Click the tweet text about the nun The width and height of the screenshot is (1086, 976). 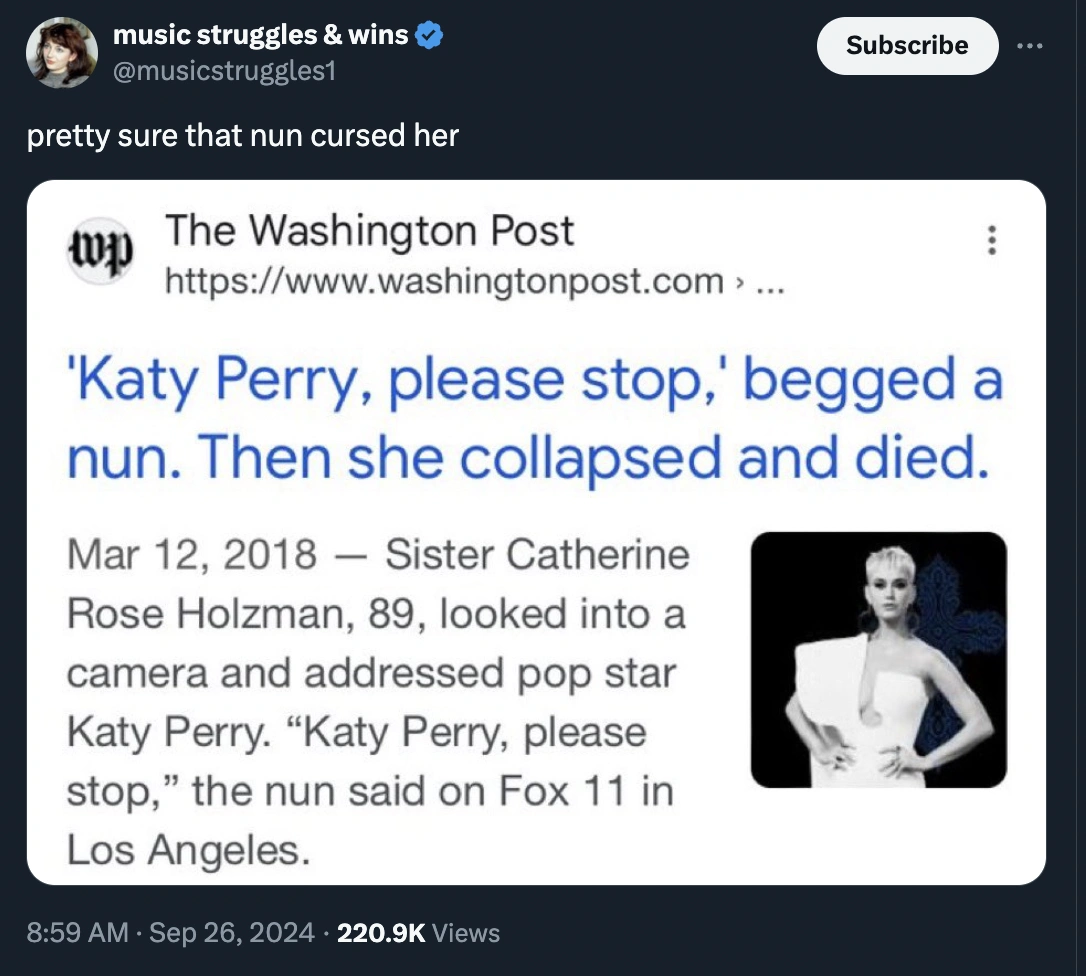pos(243,135)
